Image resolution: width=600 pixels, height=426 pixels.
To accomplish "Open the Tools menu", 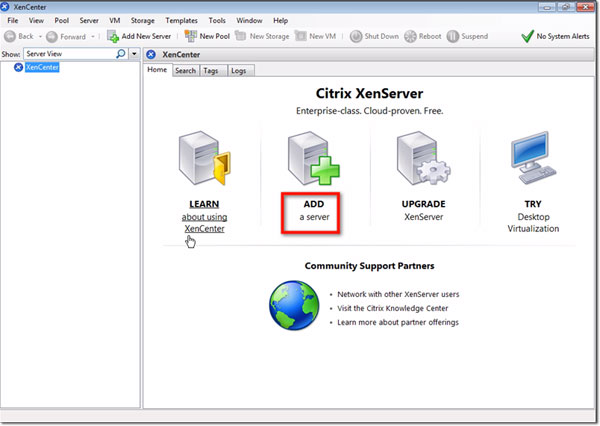I will 217,21.
